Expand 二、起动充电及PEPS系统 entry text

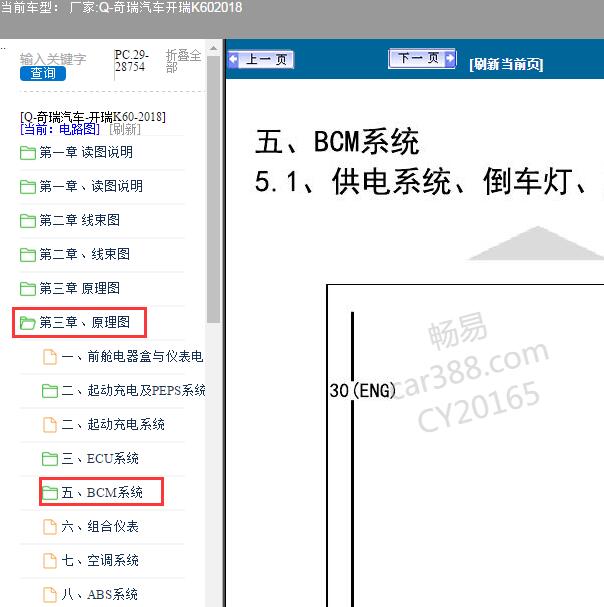[x=133, y=391]
